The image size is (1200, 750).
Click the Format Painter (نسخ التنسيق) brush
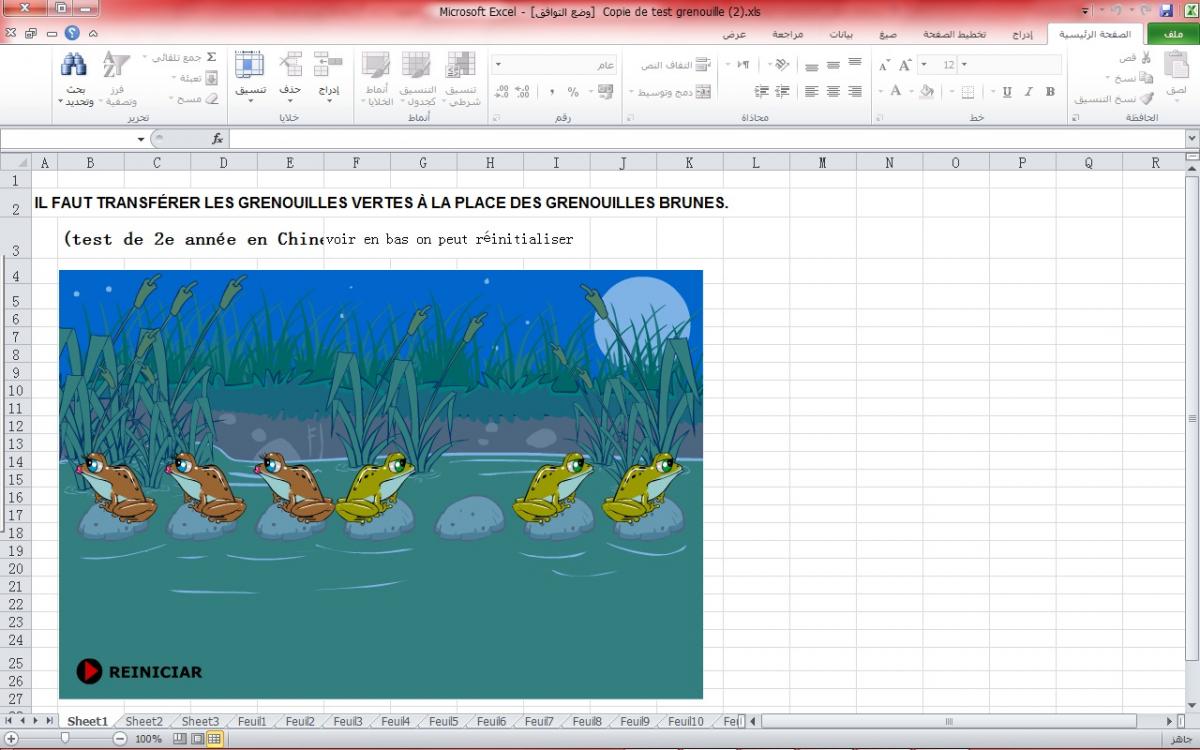1146,99
